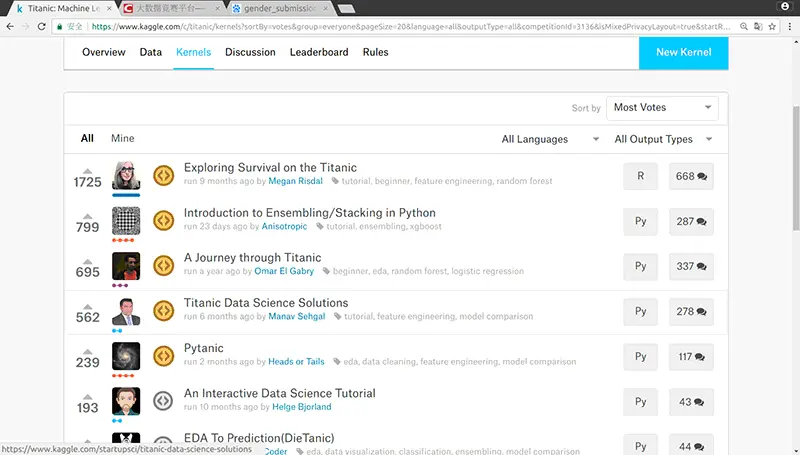This screenshot has width=800, height=455.
Task: Open Helge Bjorland's avatar
Action: pos(126,401)
